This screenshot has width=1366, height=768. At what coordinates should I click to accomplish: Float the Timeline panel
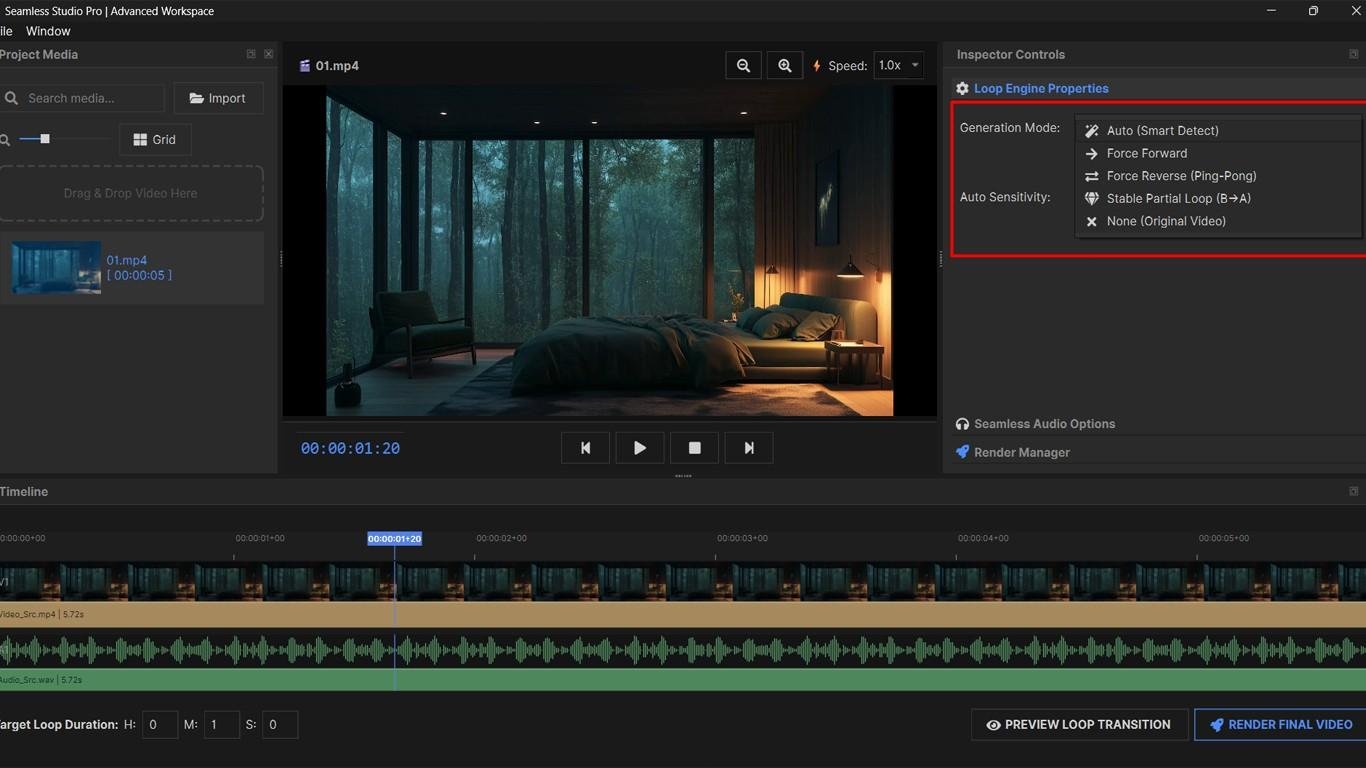point(1353,491)
